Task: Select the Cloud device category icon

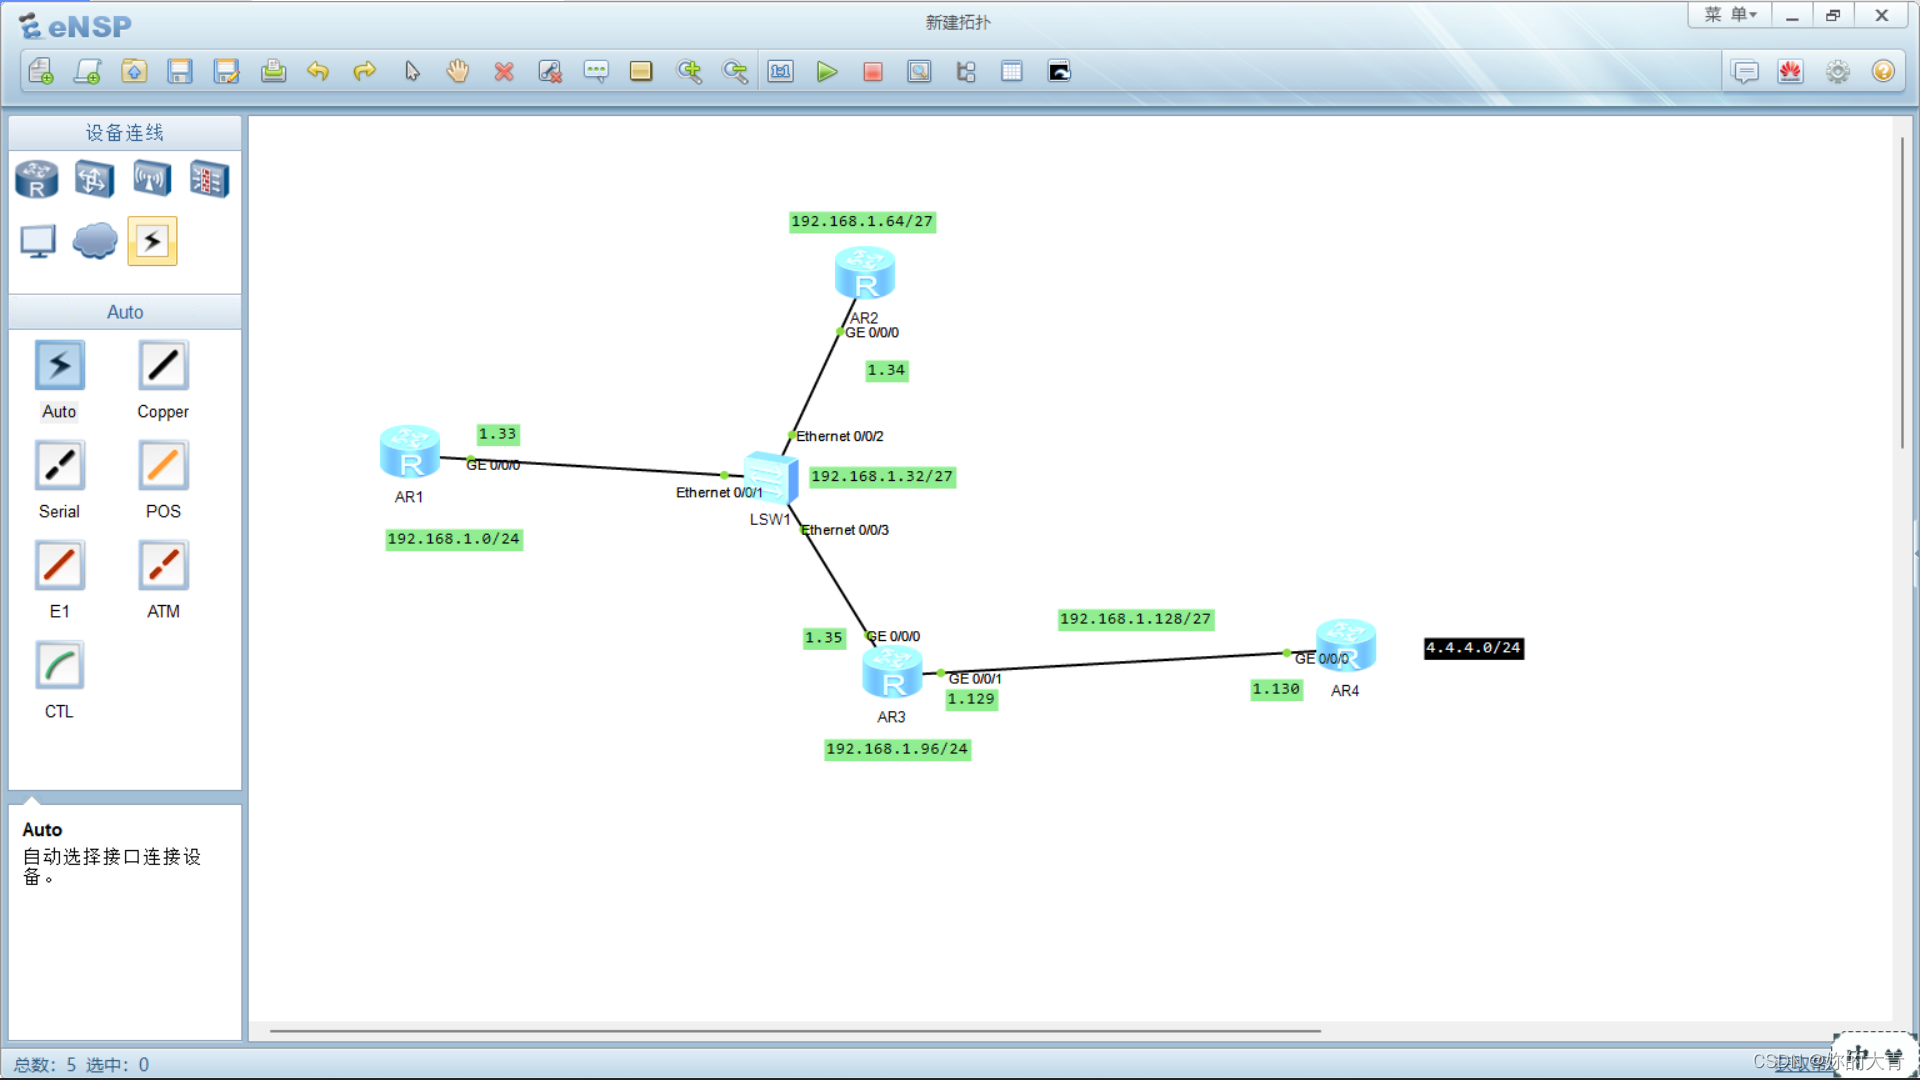Action: point(95,241)
